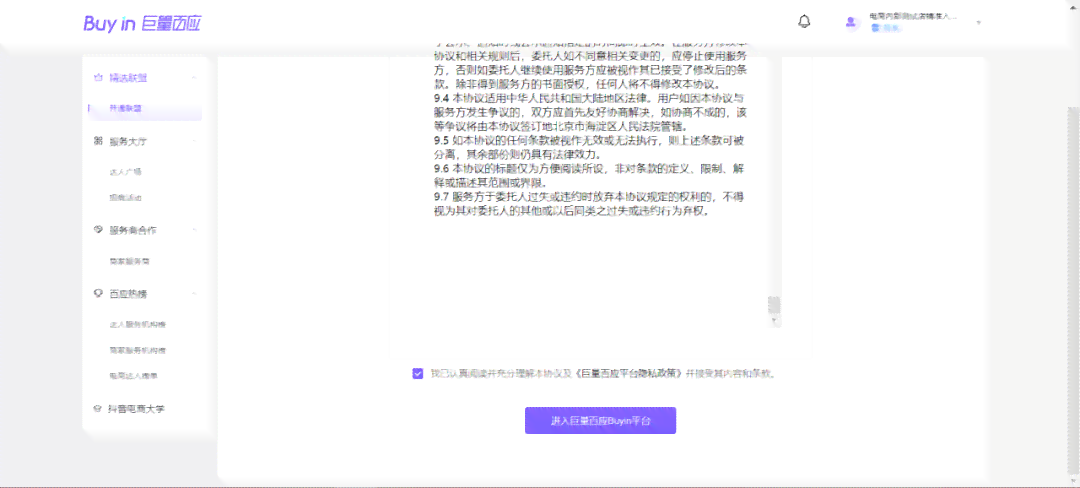The height and width of the screenshot is (488, 1080).
Task: Click the account name text in header
Action: [x=913, y=16]
